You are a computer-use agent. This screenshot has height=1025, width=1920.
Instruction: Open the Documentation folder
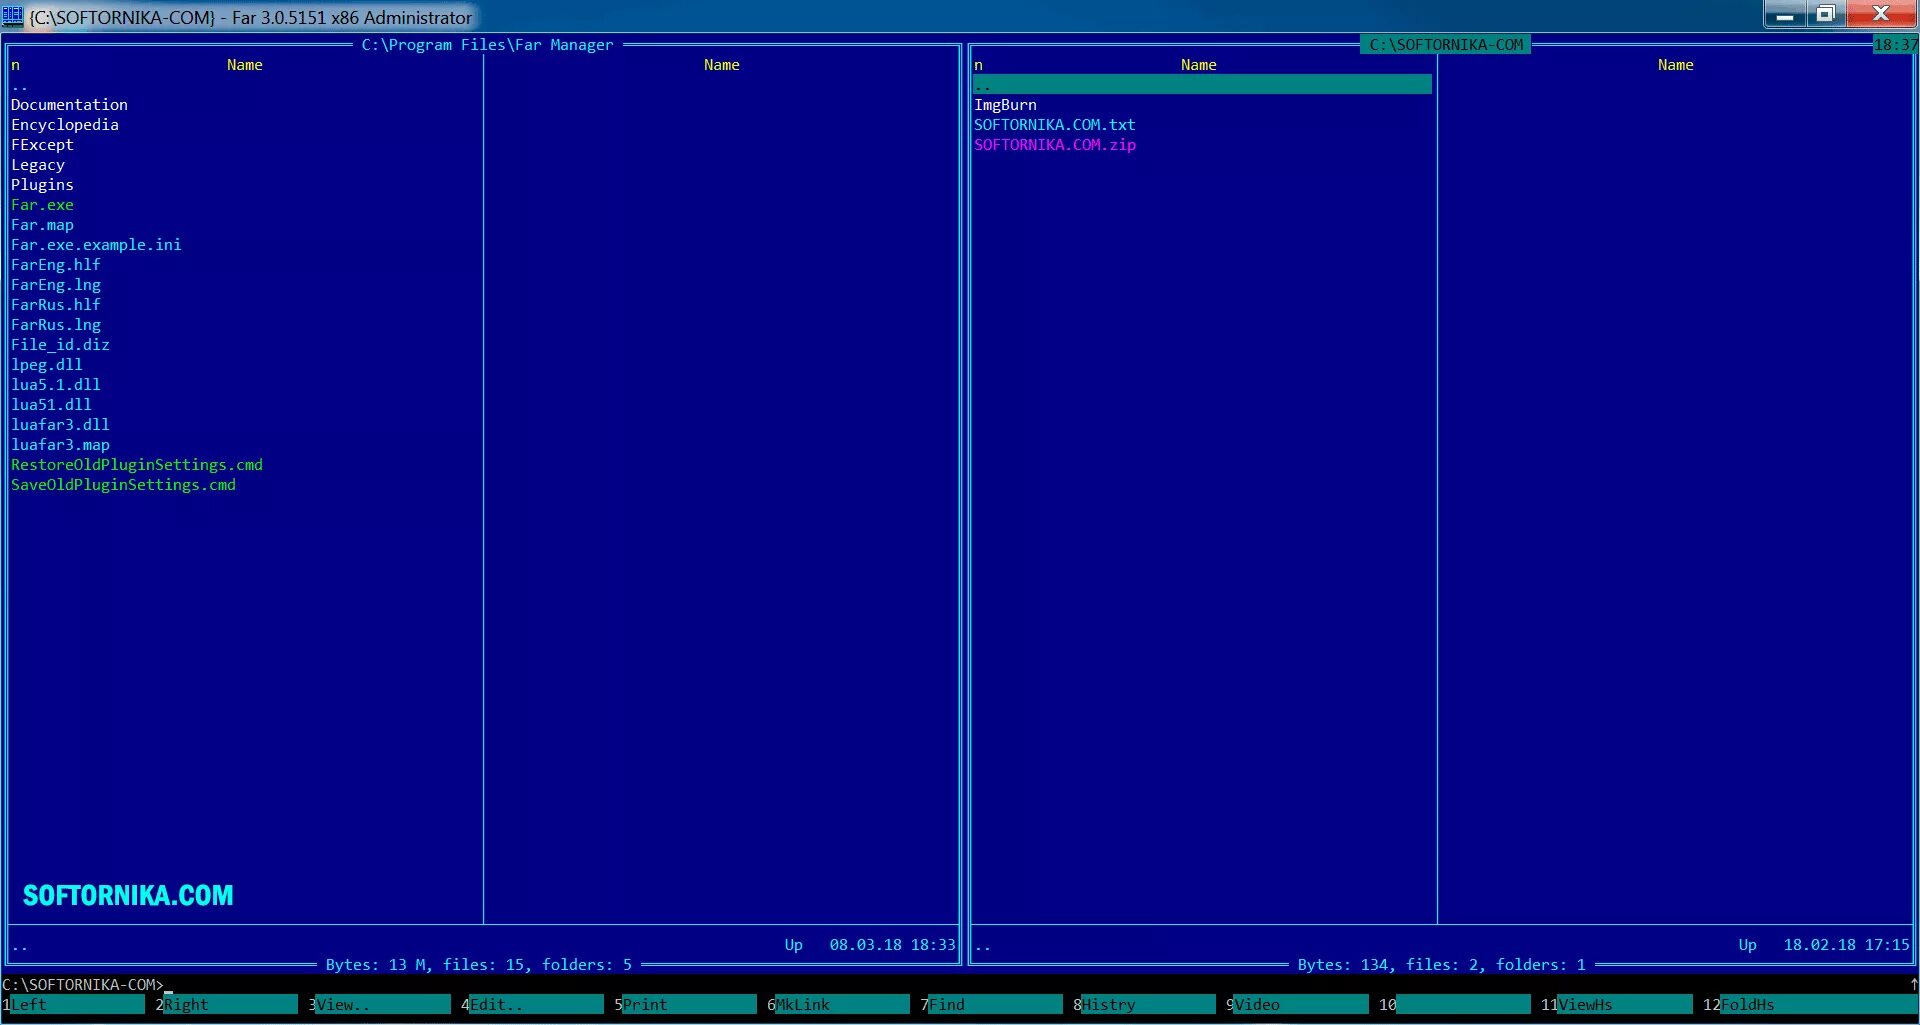69,104
